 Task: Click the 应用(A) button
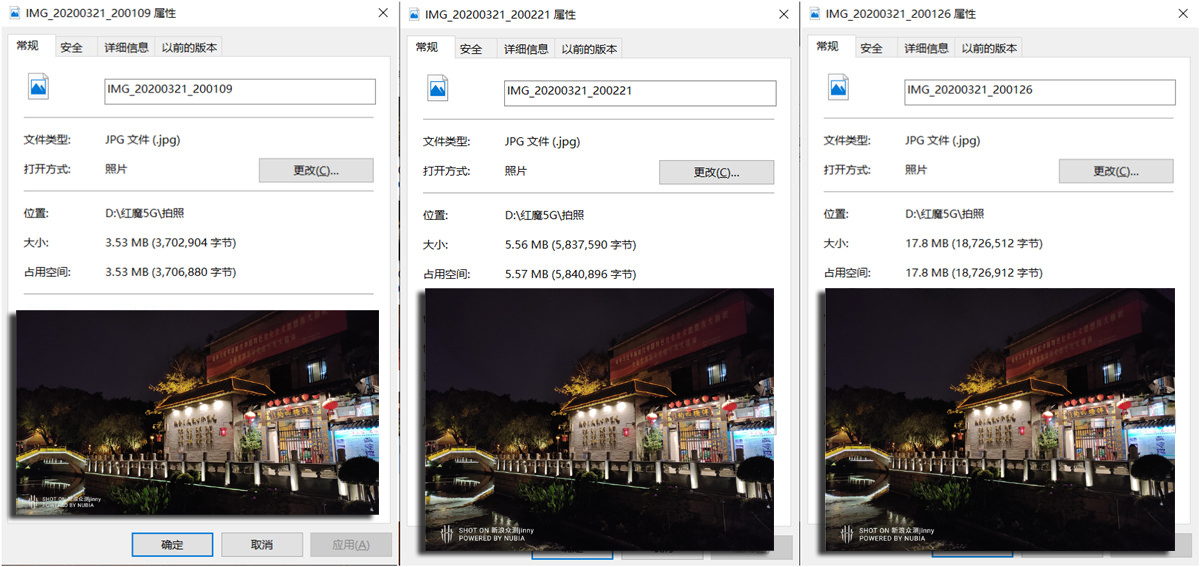pyautogui.click(x=349, y=545)
